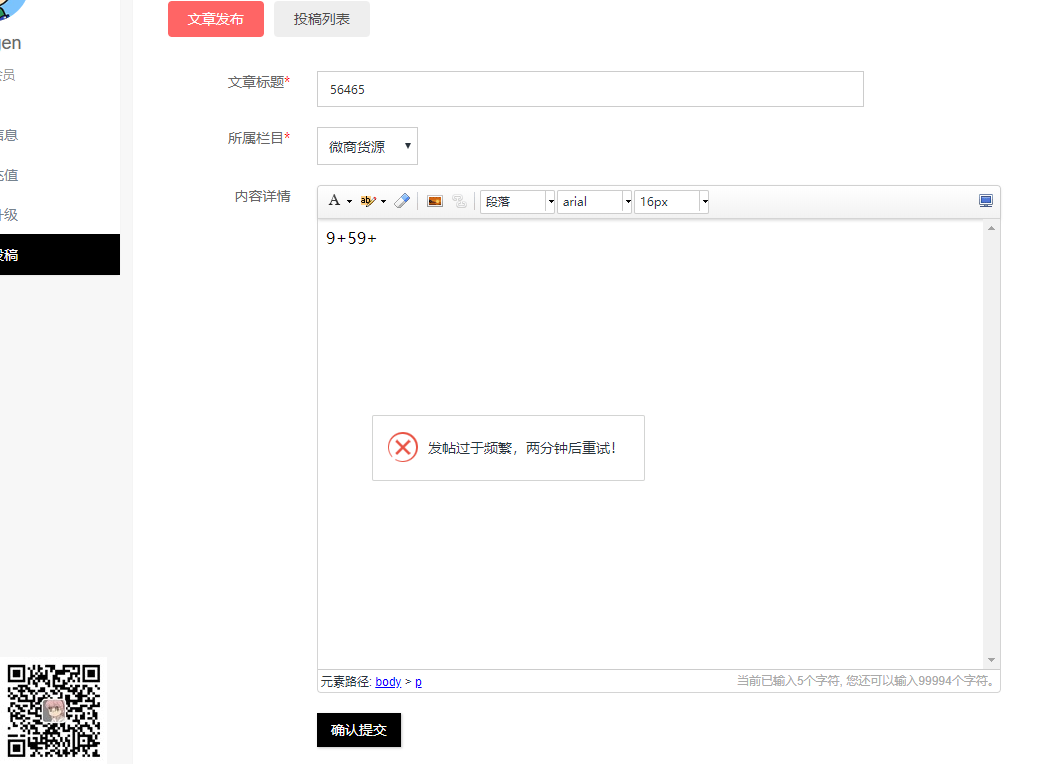The height and width of the screenshot is (764, 1047).
Task: Switch to the 文章发布 tab
Action: (x=215, y=19)
